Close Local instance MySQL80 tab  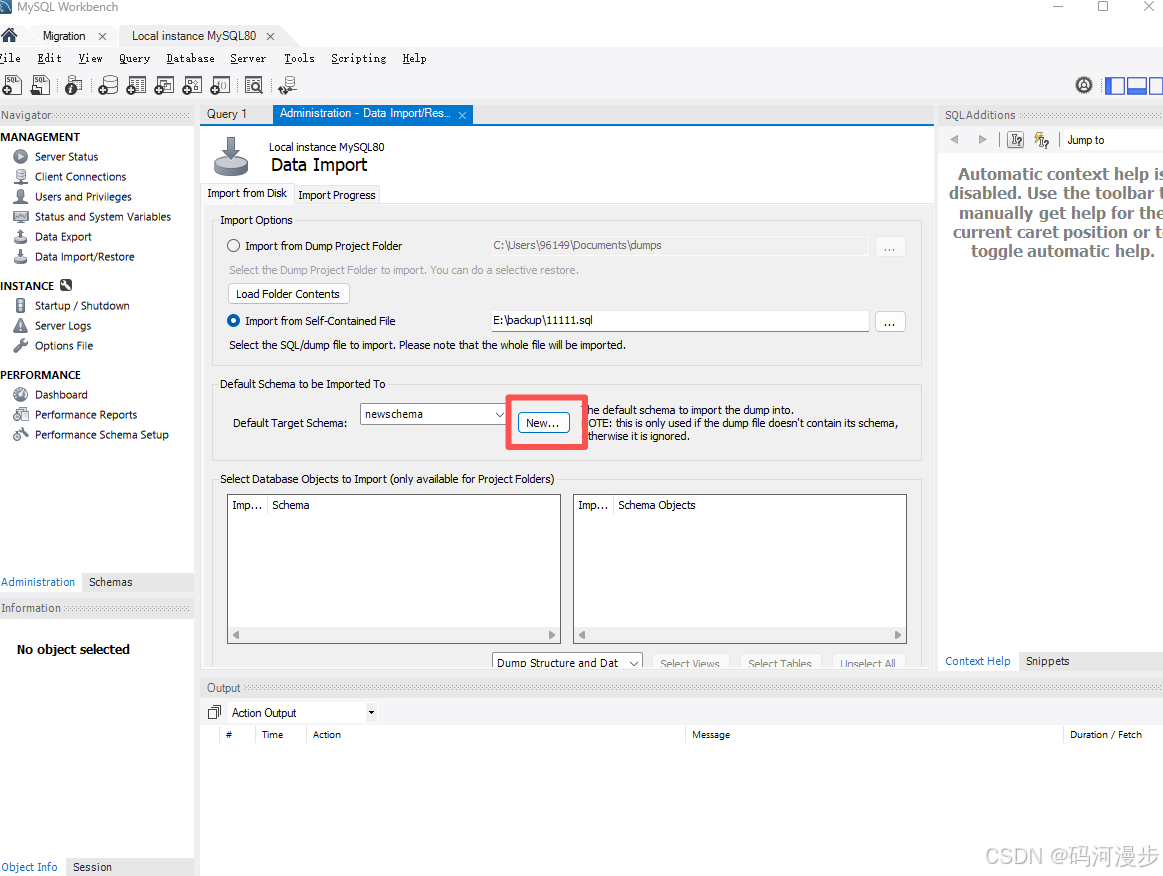tap(270, 36)
